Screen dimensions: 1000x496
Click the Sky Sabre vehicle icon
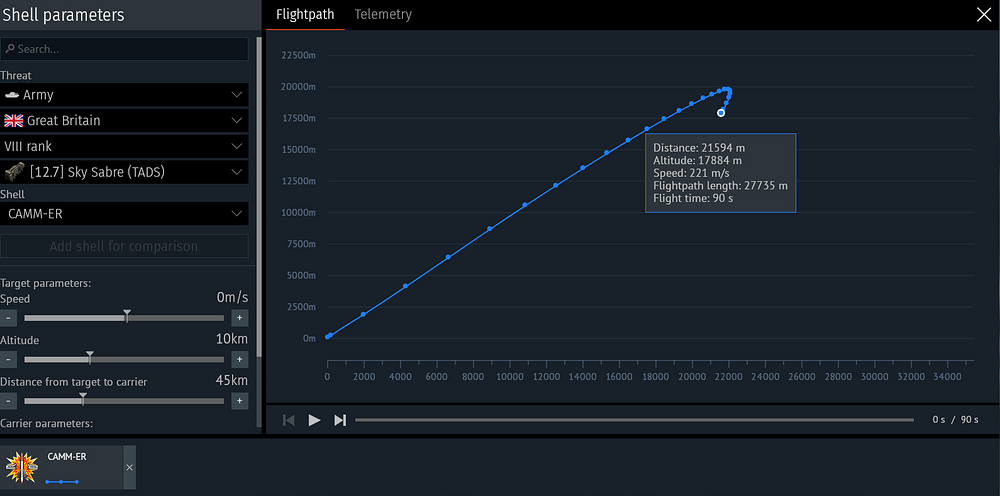point(15,171)
